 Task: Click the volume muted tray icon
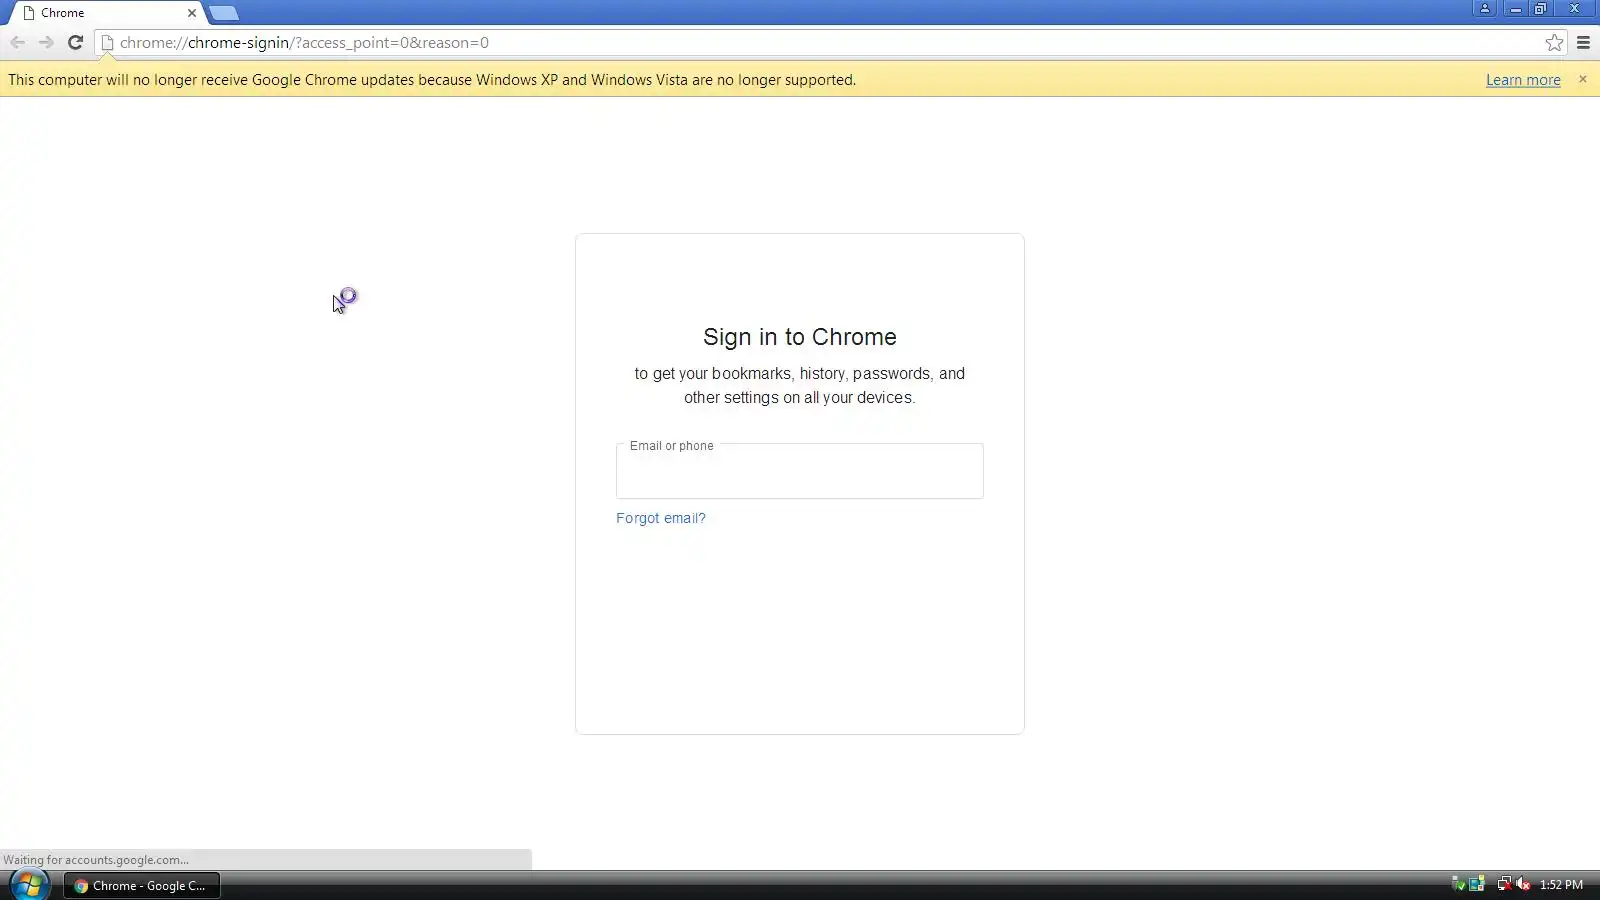[x=1523, y=884]
